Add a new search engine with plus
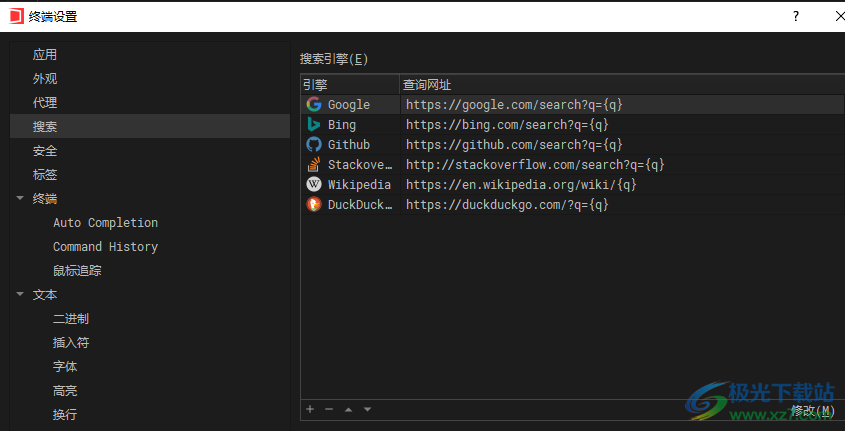The height and width of the screenshot is (431, 845). 310,409
